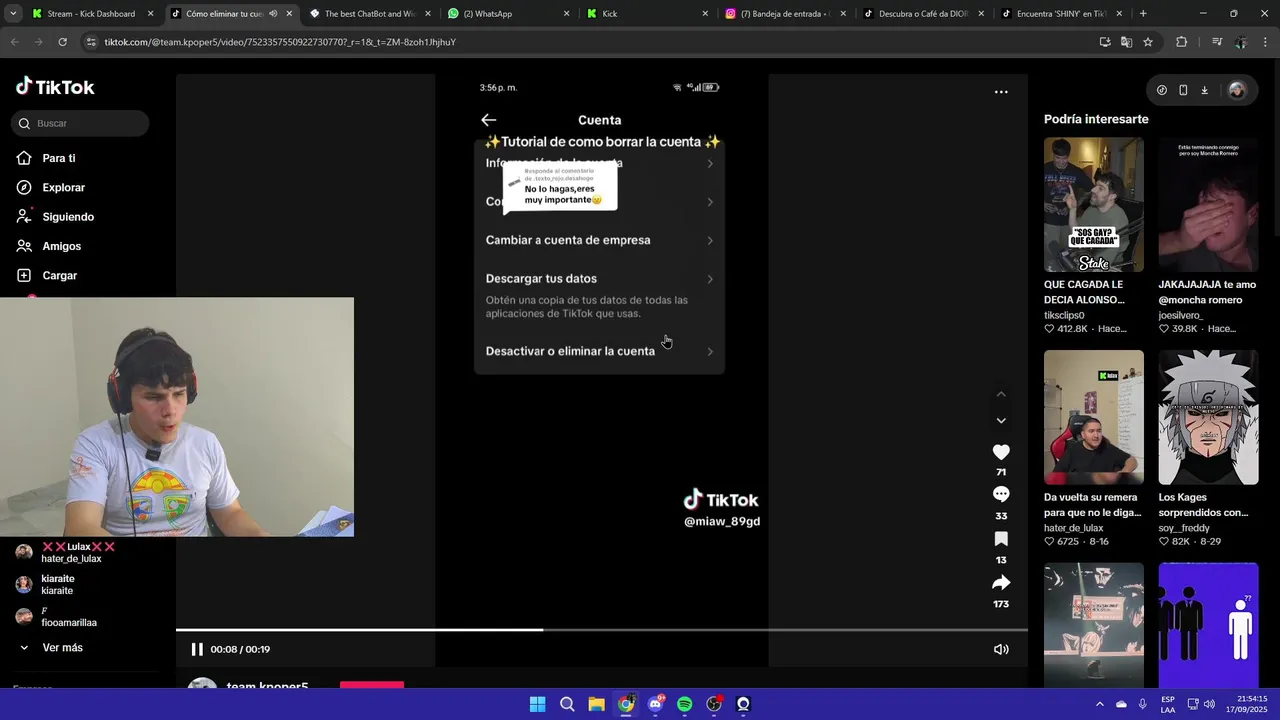
Task: Open Da vuelta su remera thumbnail
Action: (1093, 417)
